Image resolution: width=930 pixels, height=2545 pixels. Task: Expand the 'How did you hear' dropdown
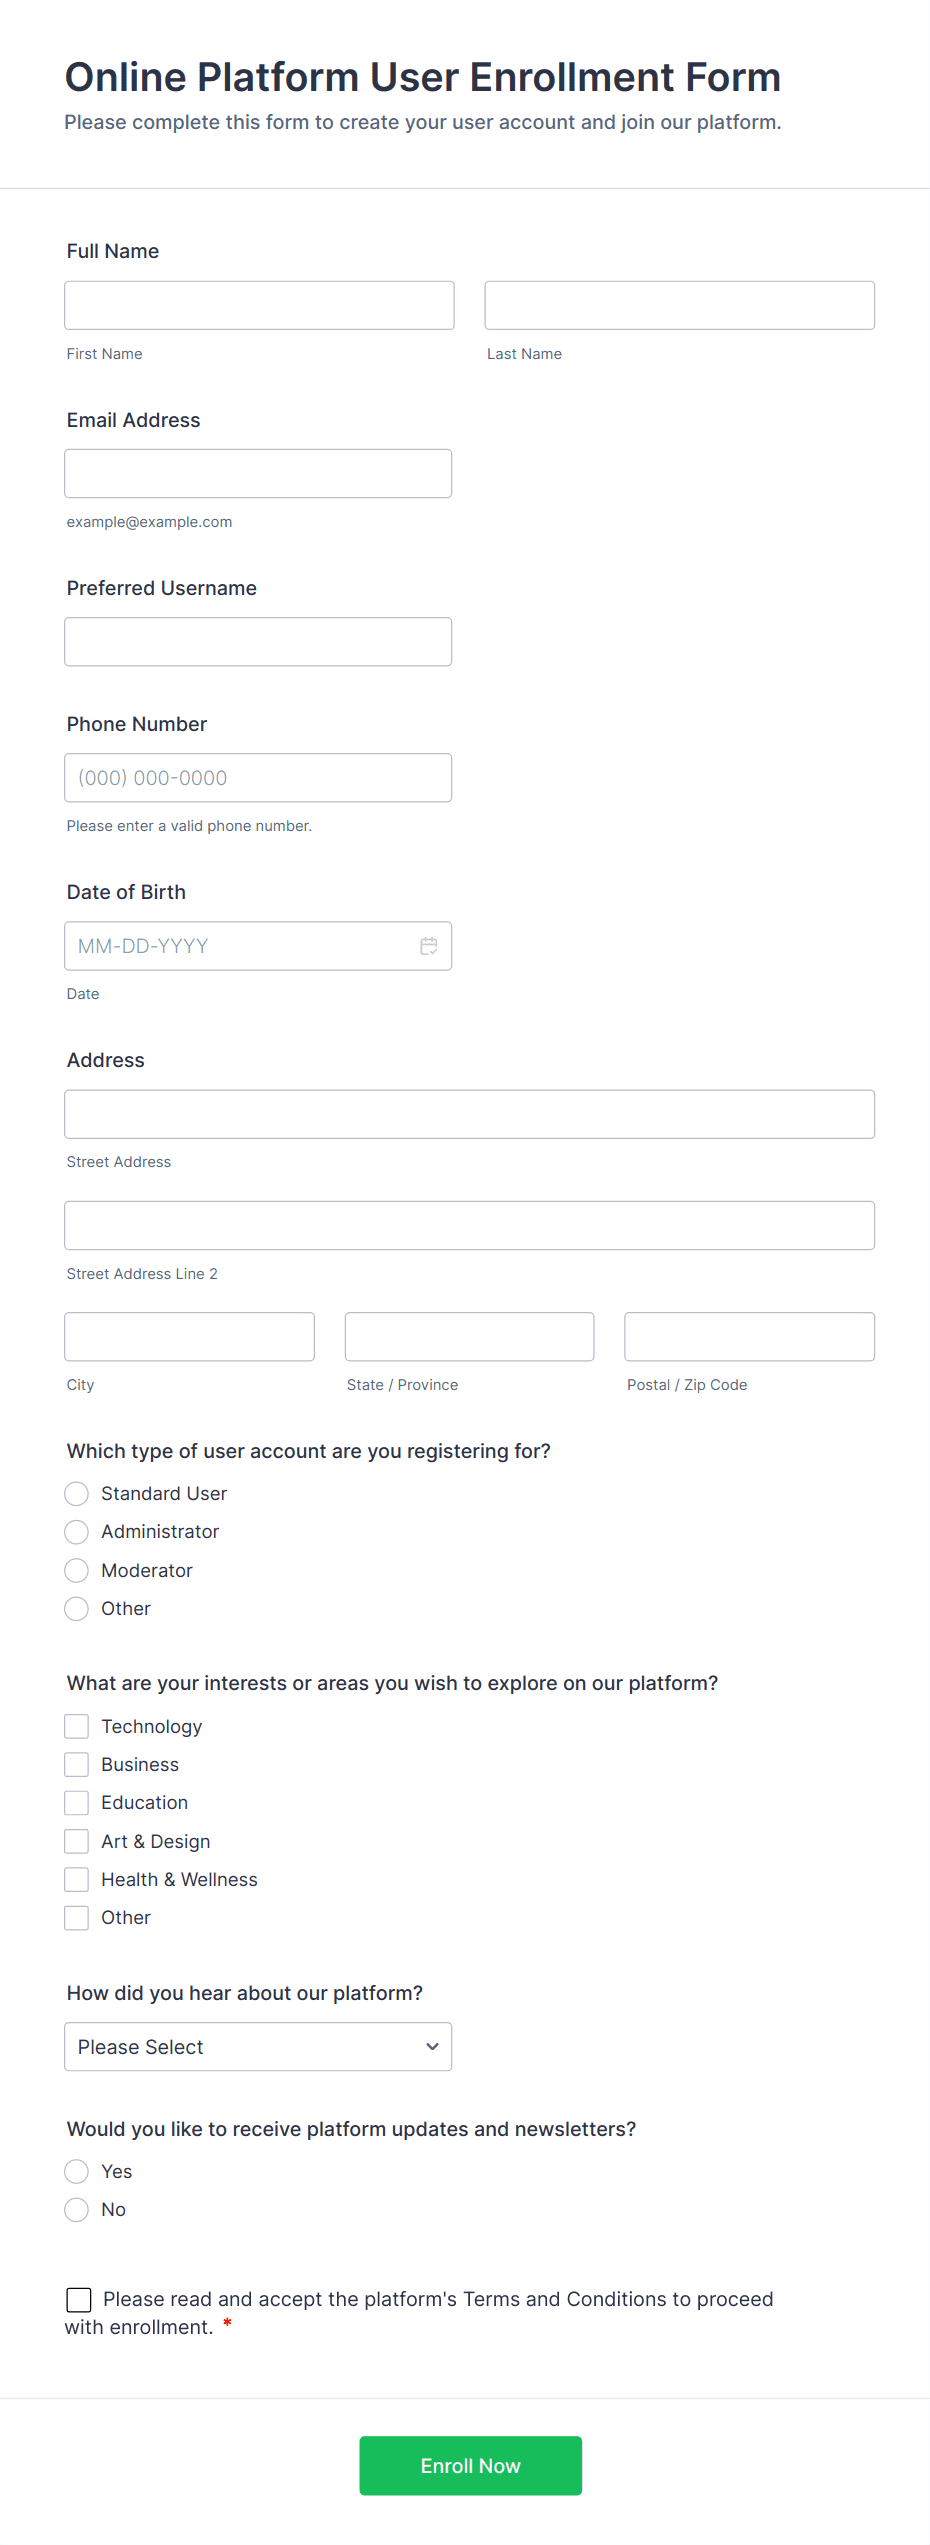[258, 2046]
